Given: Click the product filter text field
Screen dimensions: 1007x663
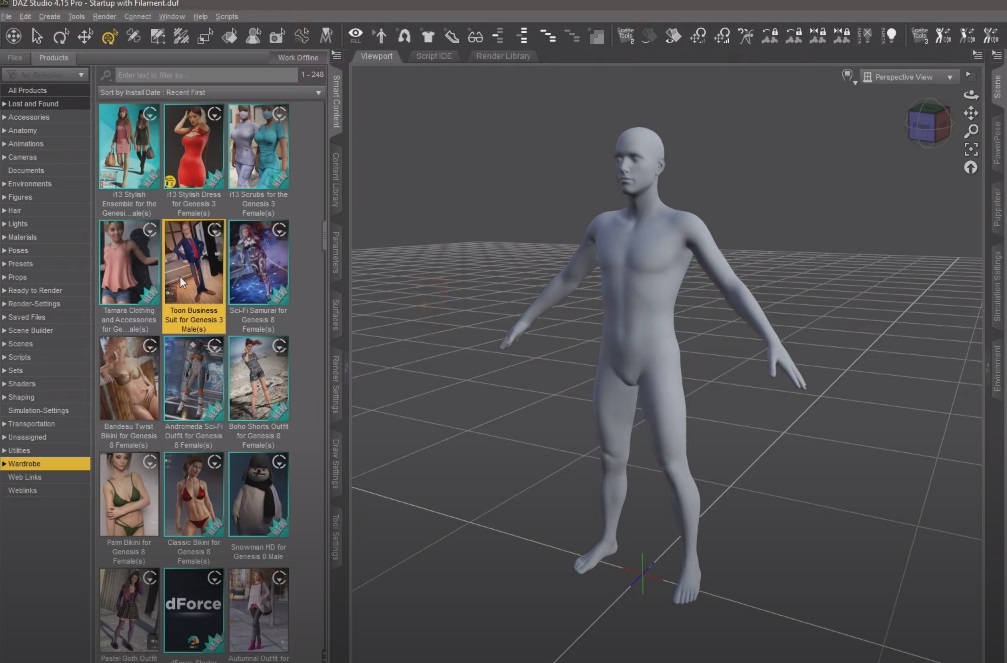Looking at the screenshot, I should click(x=206, y=75).
